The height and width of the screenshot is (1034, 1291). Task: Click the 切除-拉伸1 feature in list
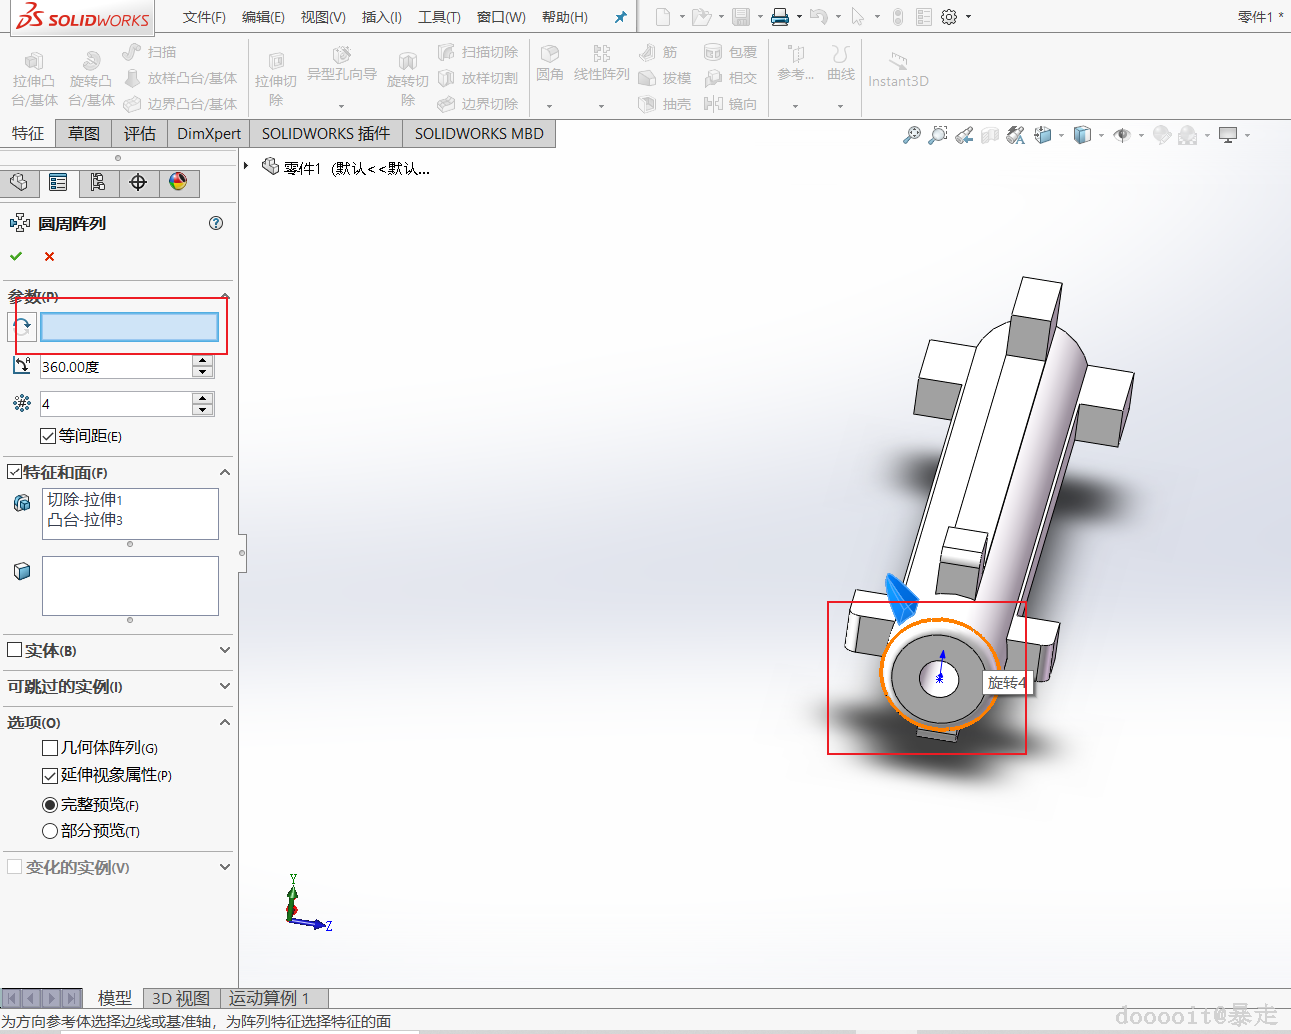[85, 499]
